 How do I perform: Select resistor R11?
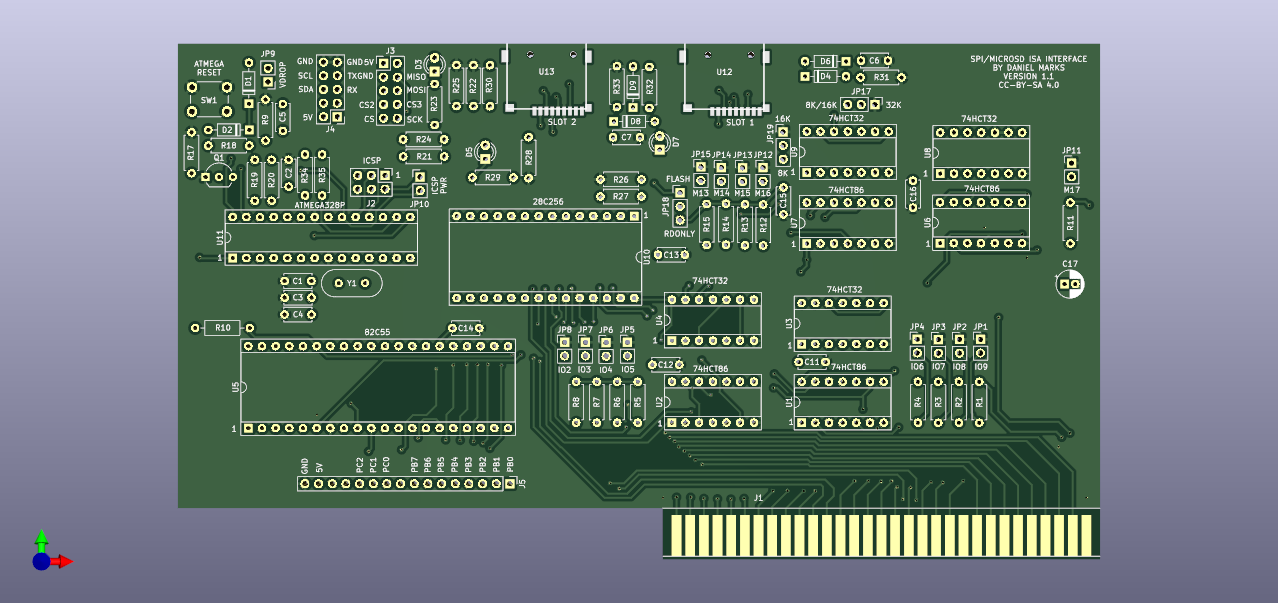(1070, 222)
